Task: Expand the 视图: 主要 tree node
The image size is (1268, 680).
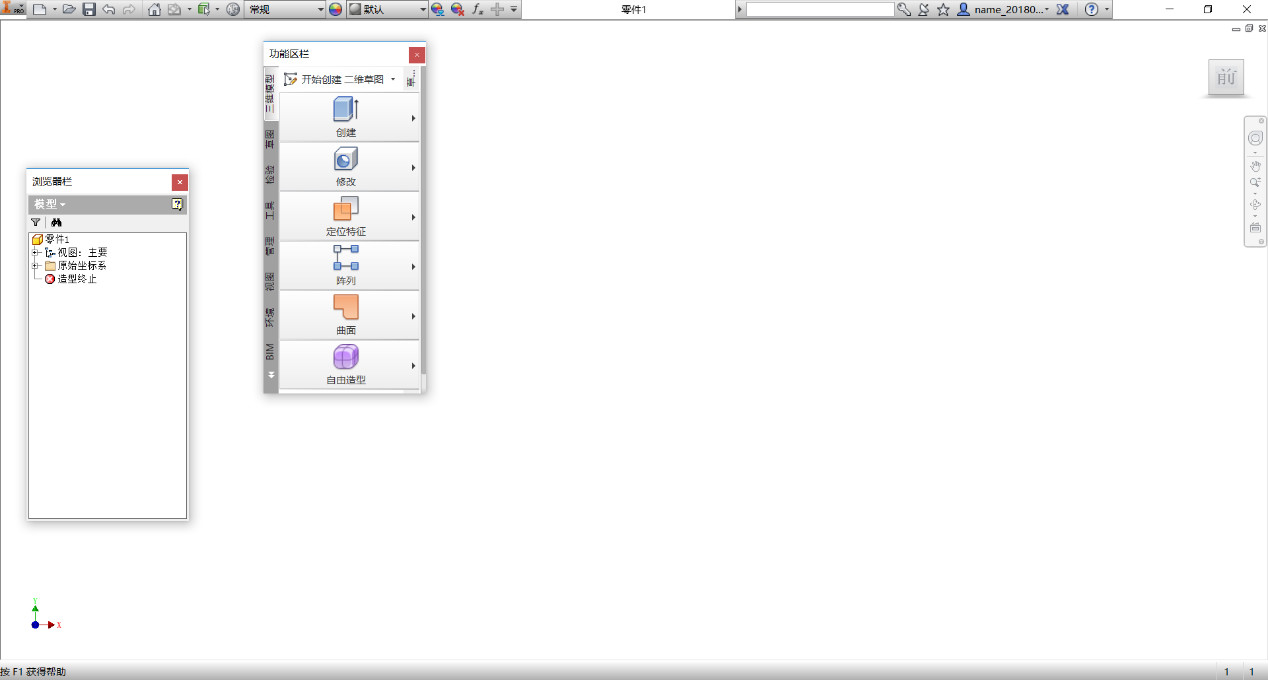Action: coord(36,253)
